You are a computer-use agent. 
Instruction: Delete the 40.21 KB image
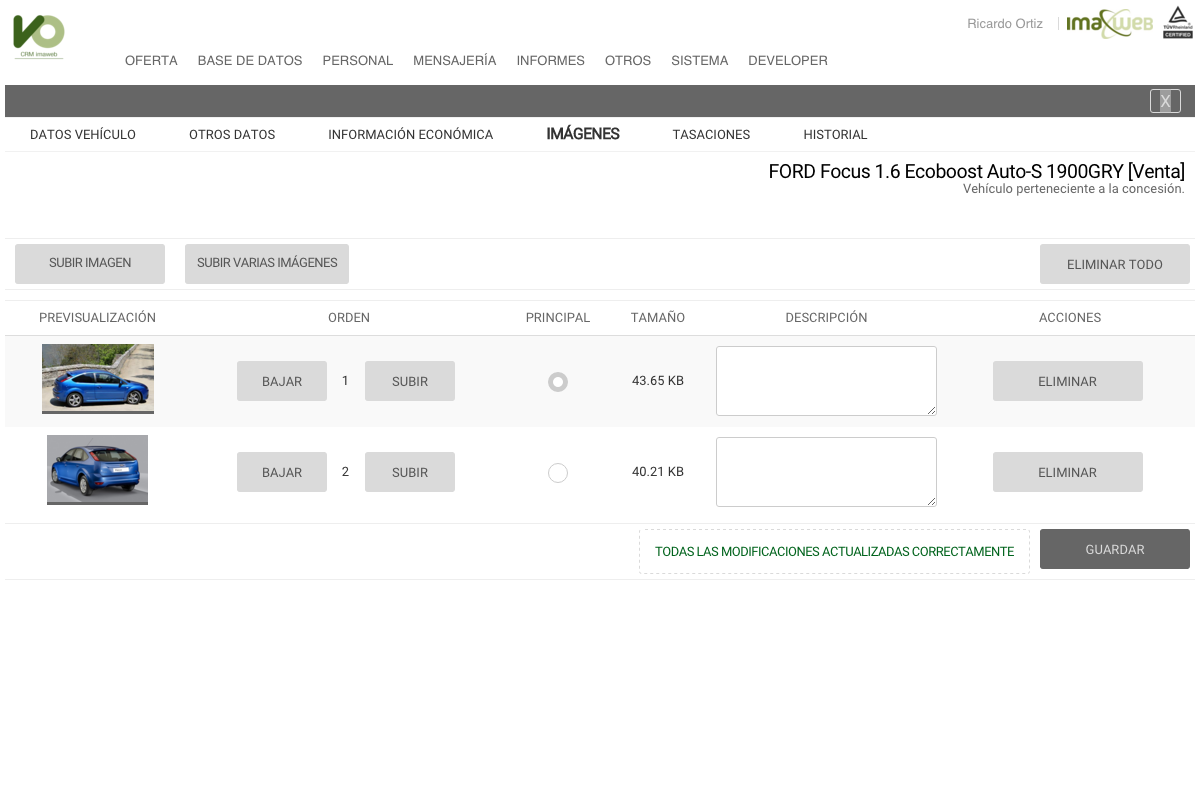click(x=1068, y=472)
